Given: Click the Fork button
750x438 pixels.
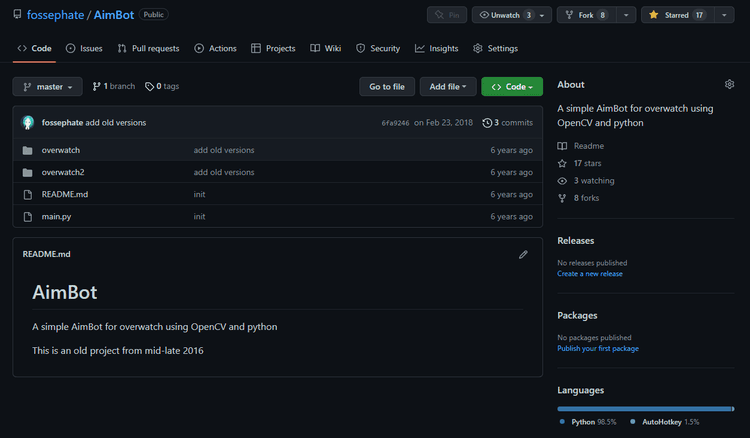Looking at the screenshot, I should point(586,15).
